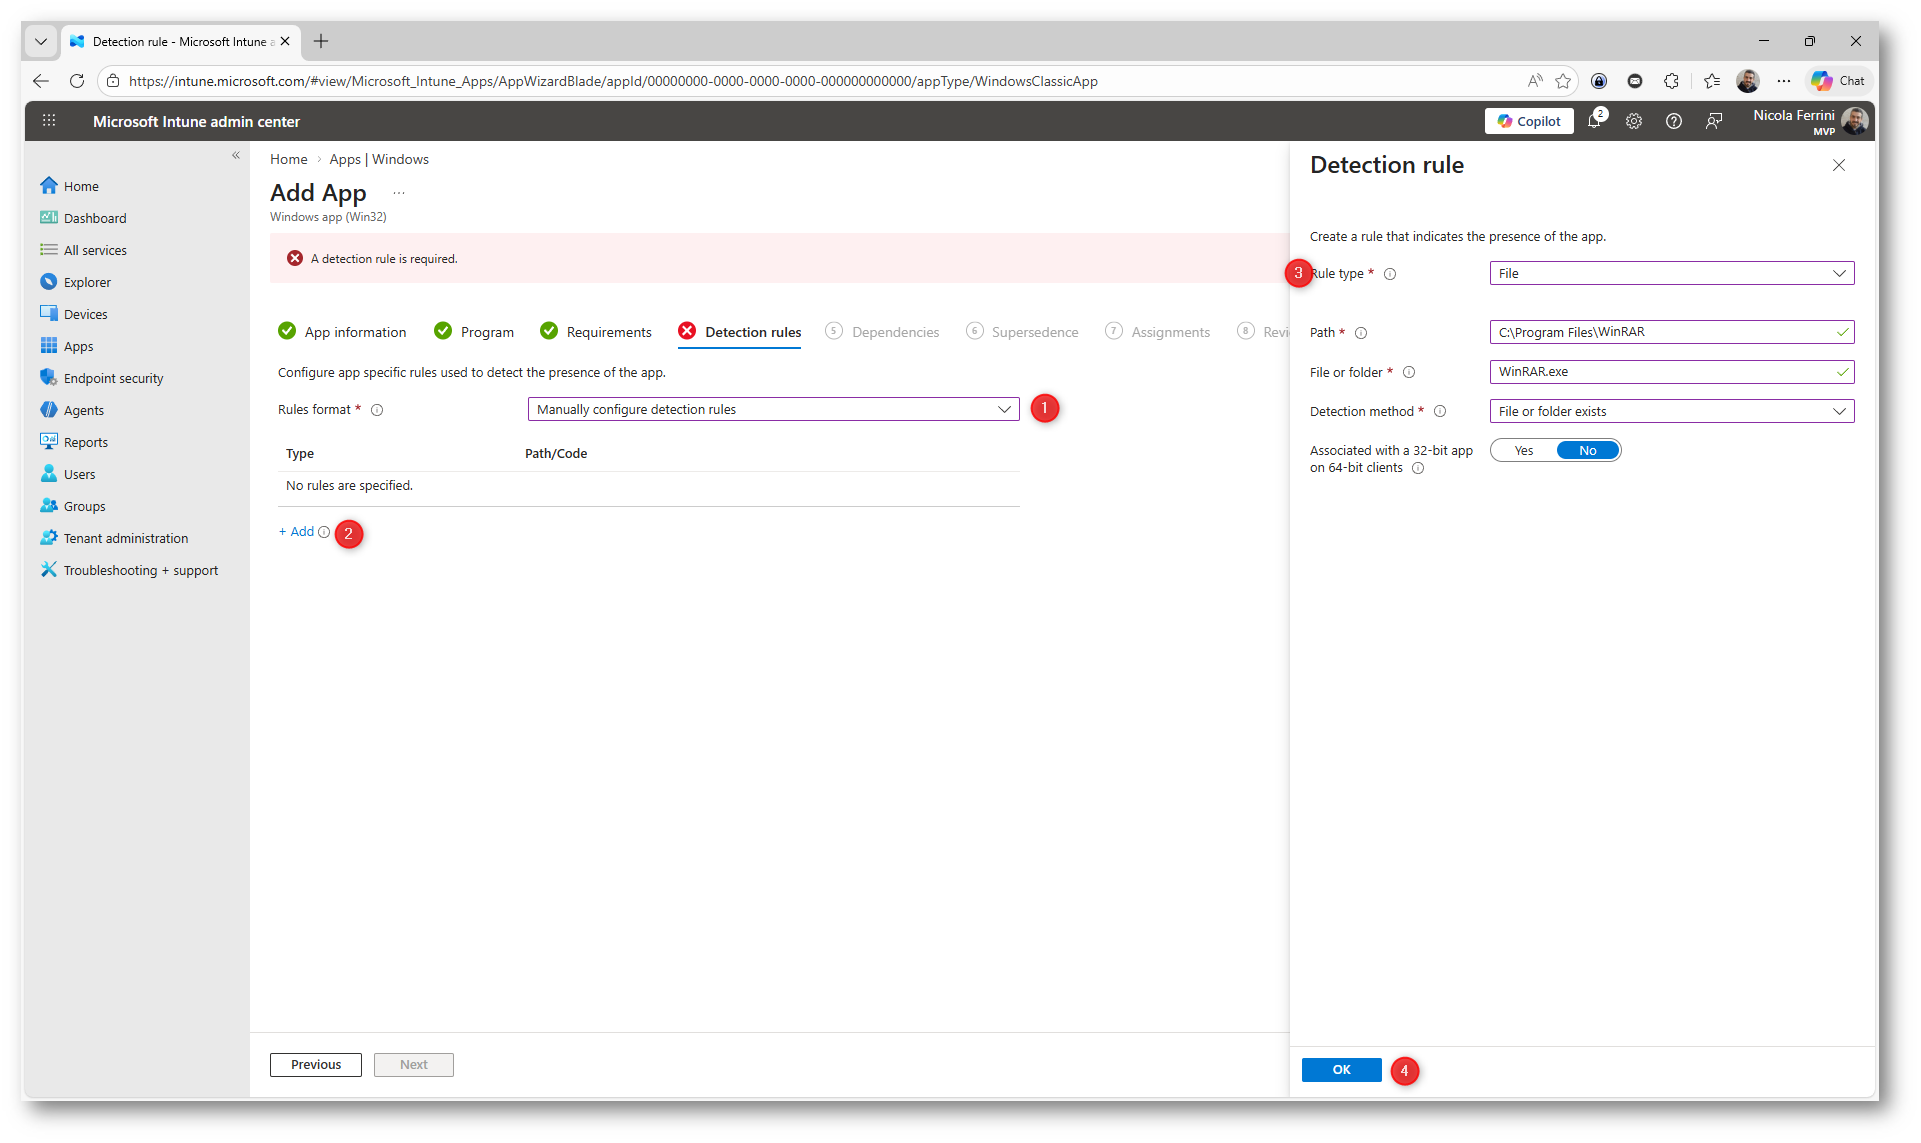
Task: Go to the App information tab
Action: pos(355,332)
